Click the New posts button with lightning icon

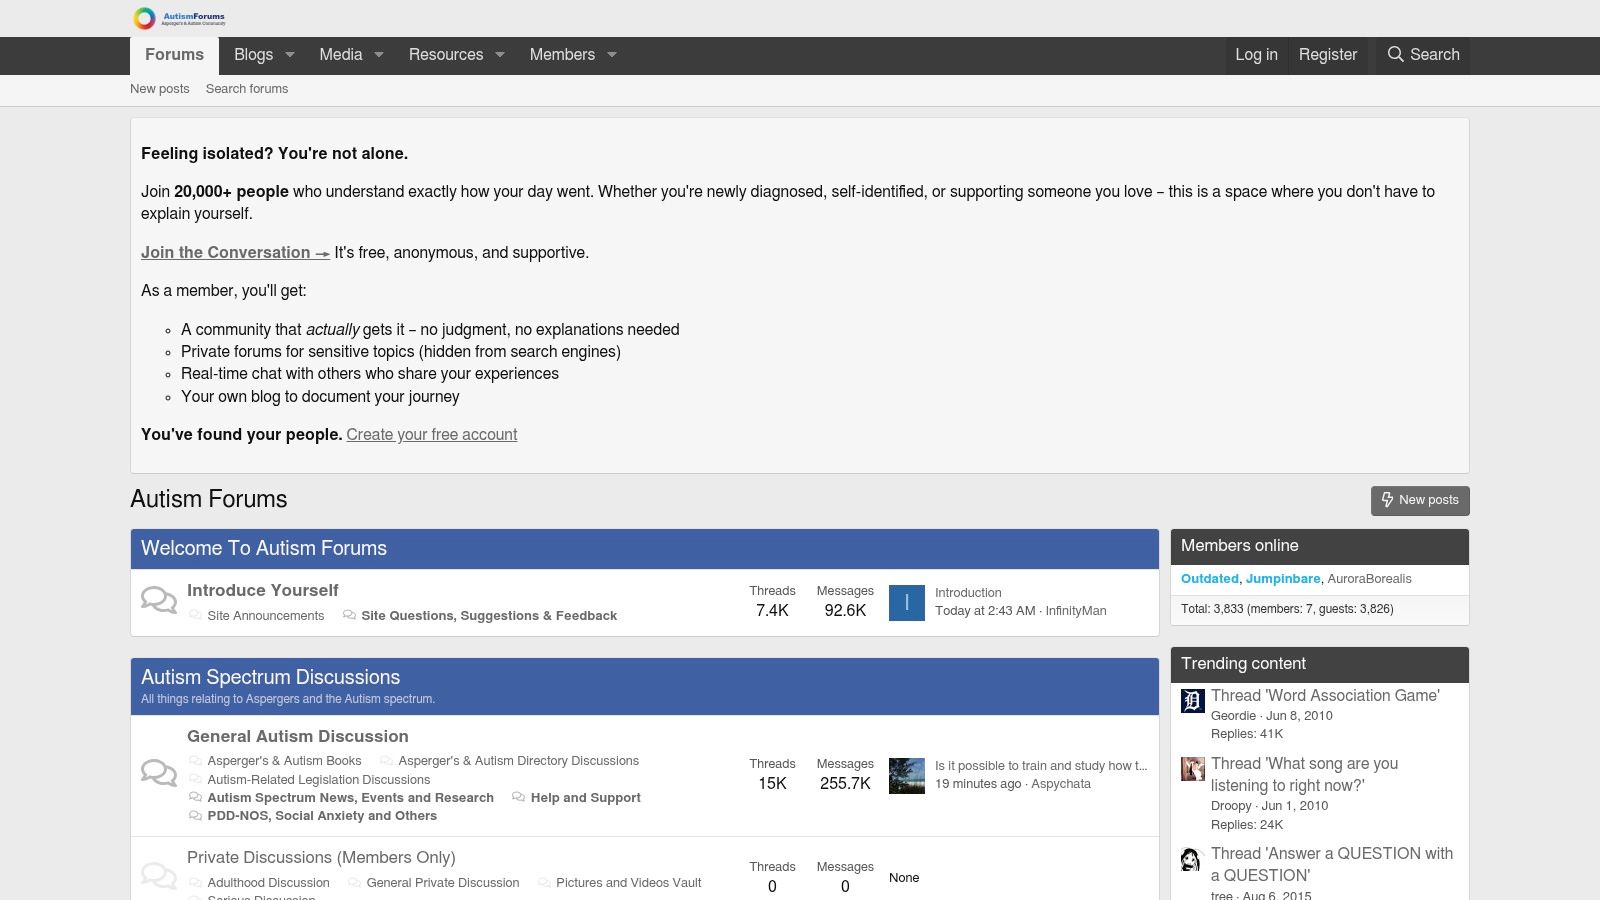pyautogui.click(x=1420, y=500)
